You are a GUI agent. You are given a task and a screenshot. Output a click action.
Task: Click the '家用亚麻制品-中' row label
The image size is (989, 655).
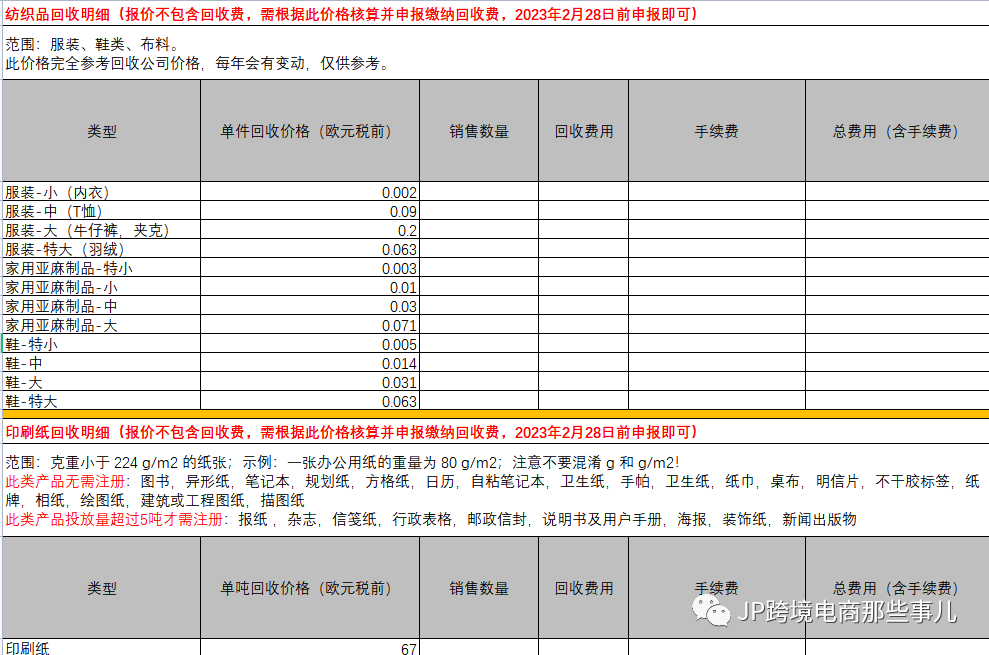[61, 306]
